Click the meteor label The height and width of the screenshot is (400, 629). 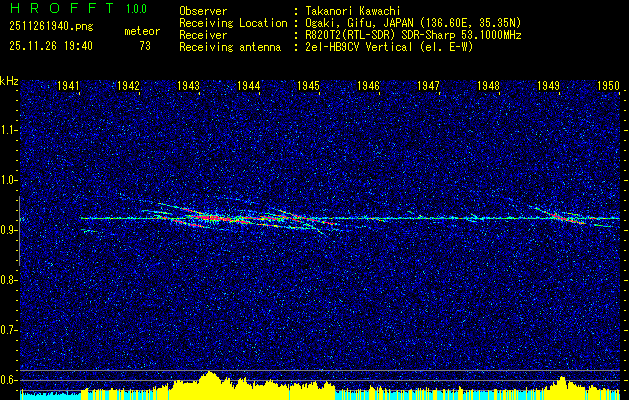(142, 31)
